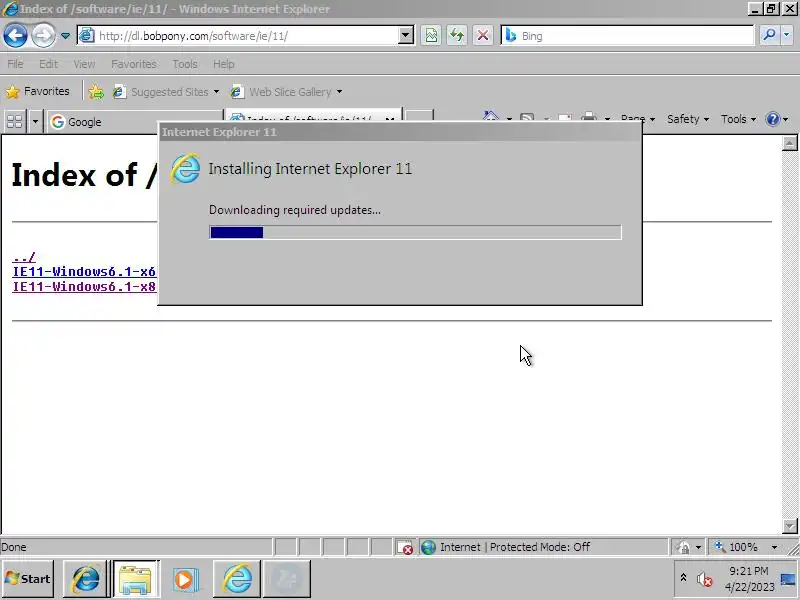
Task: Click the Show Desktop monitor tray icon
Action: [788, 579]
